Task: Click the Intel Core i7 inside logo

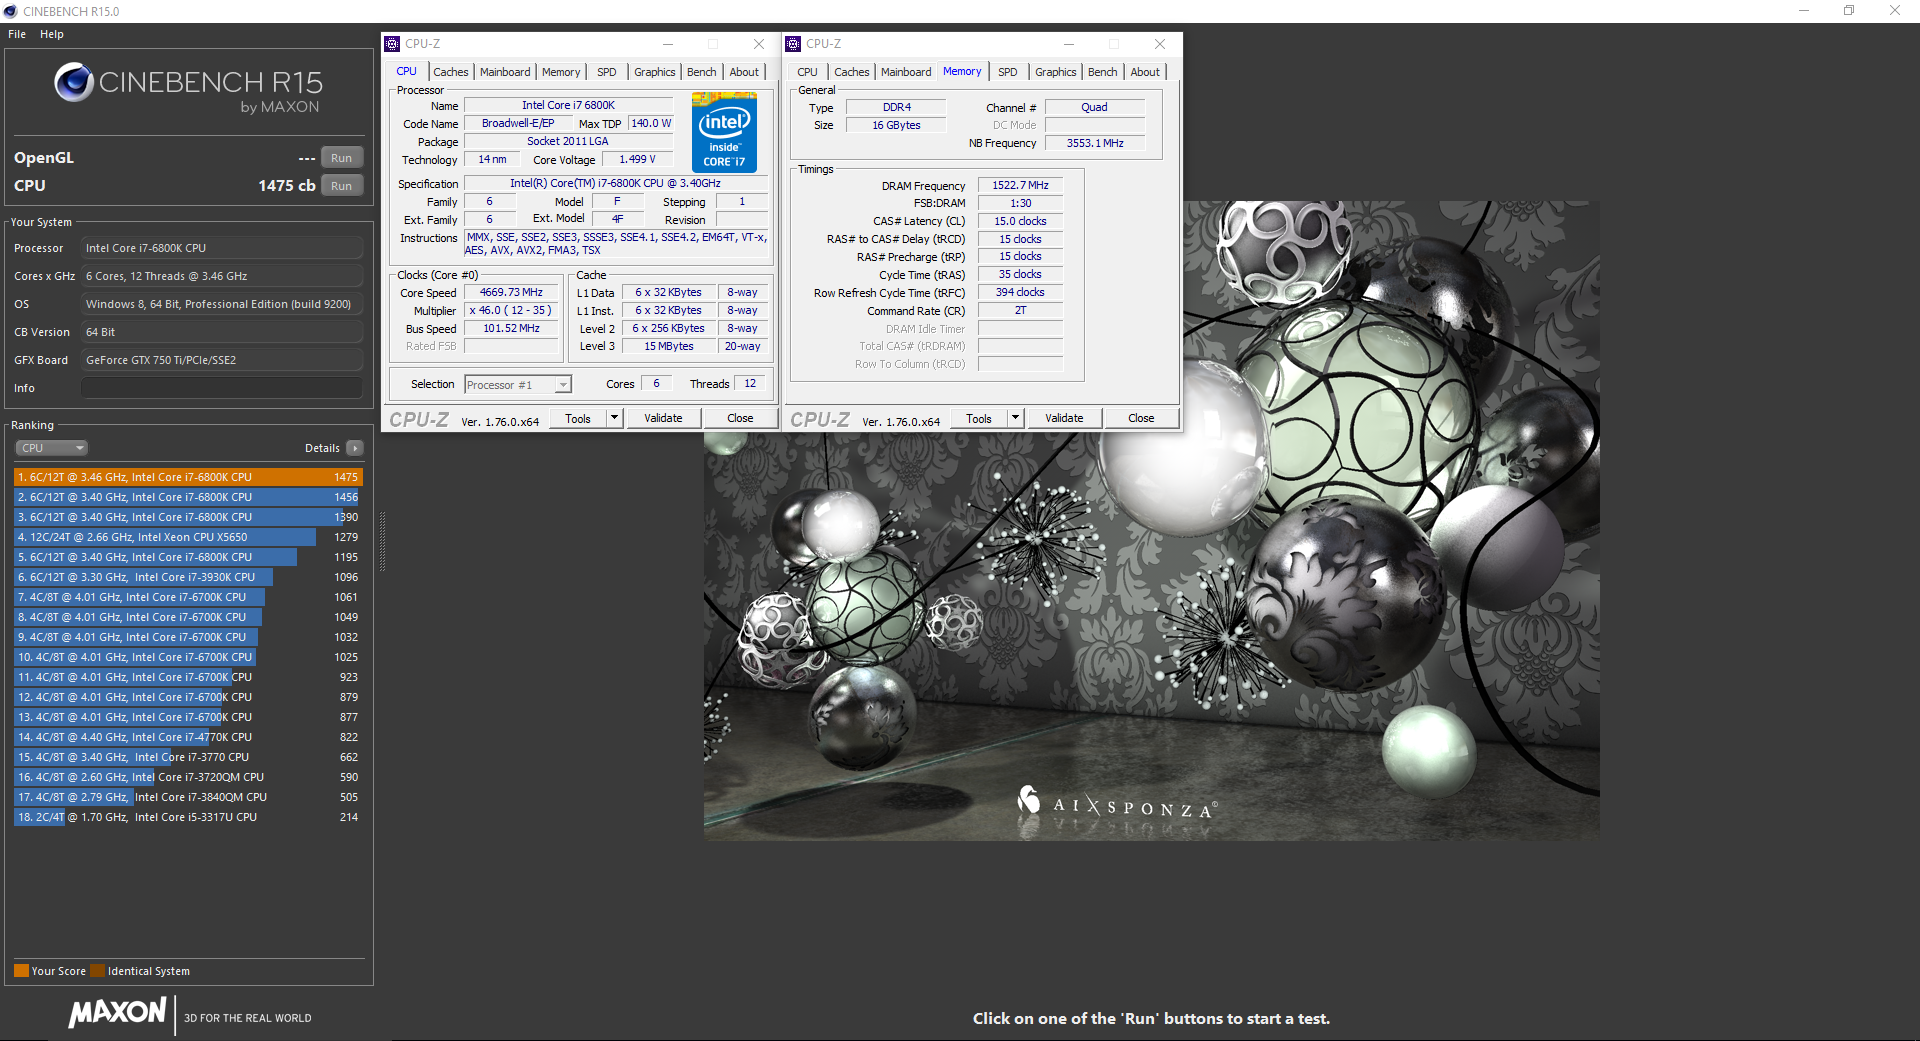Action: 724,132
